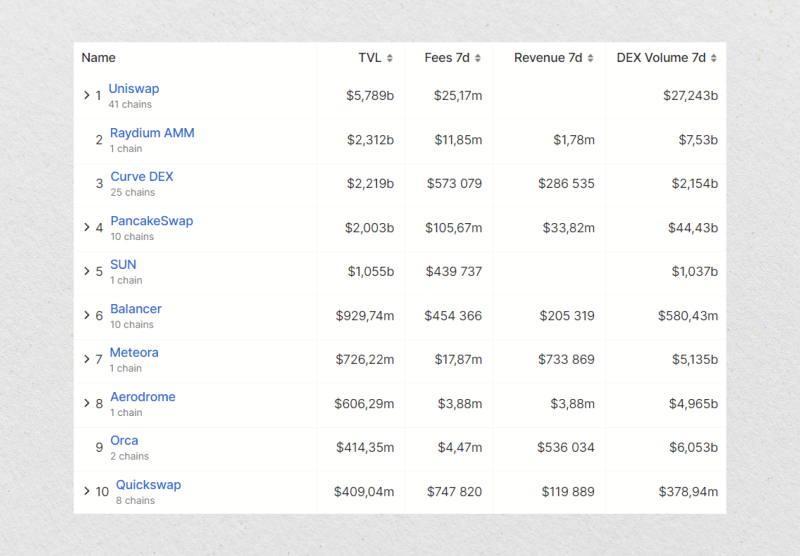This screenshot has width=800, height=556.
Task: Click '25 chains' under Curve DEX
Action: coord(133,192)
